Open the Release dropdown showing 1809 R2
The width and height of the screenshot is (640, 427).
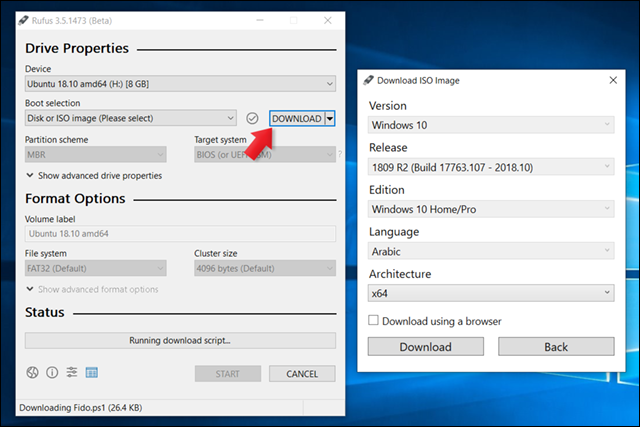491,167
